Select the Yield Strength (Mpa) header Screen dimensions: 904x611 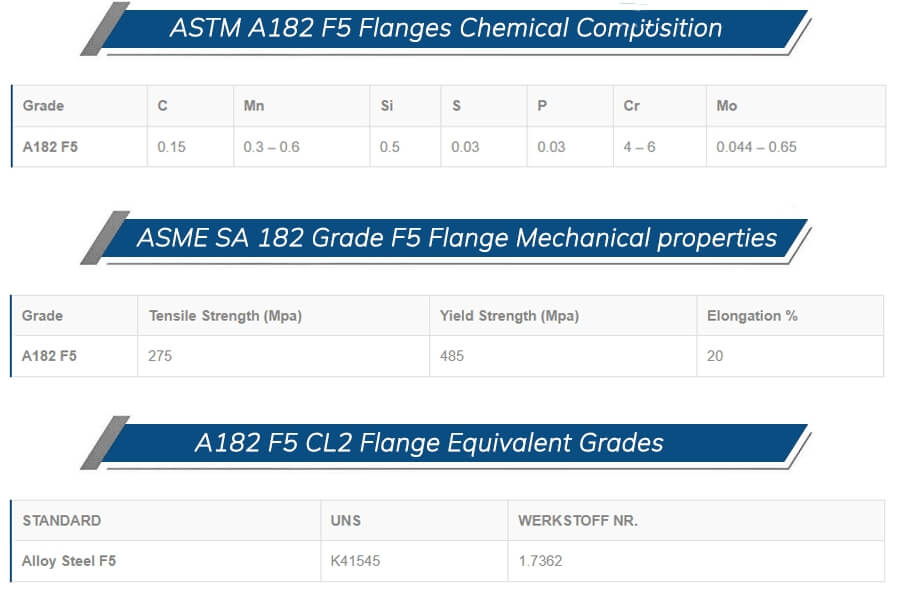509,316
